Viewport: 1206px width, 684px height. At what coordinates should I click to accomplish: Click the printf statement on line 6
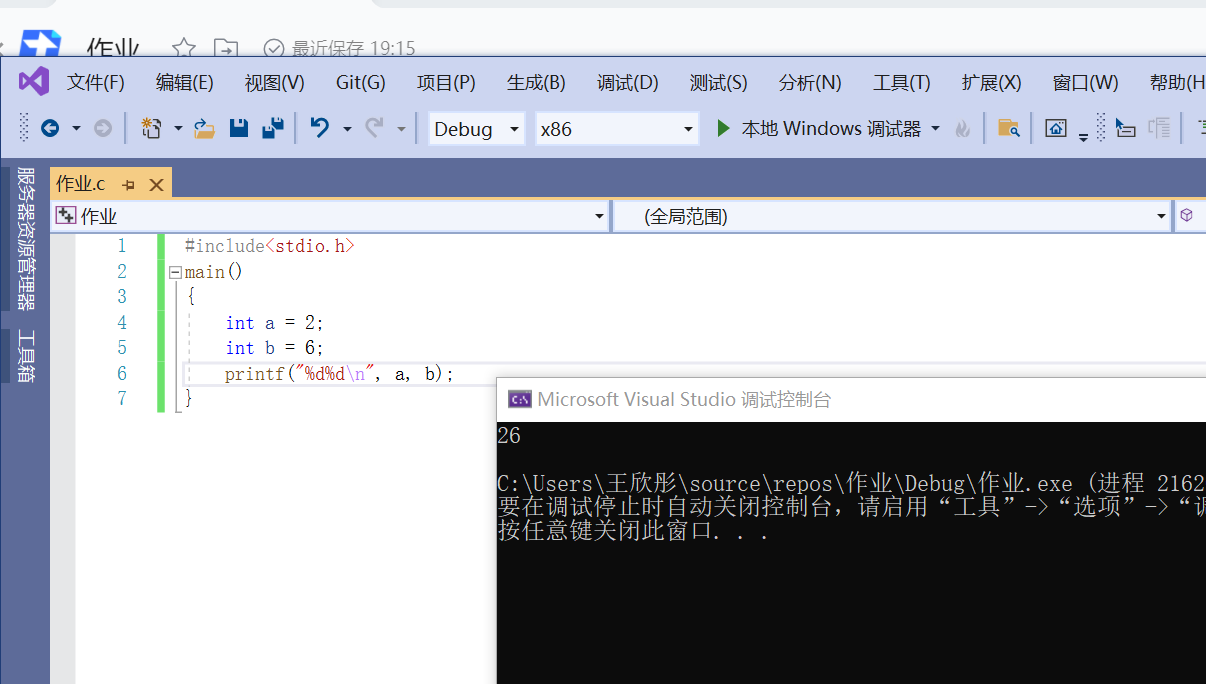click(x=339, y=374)
